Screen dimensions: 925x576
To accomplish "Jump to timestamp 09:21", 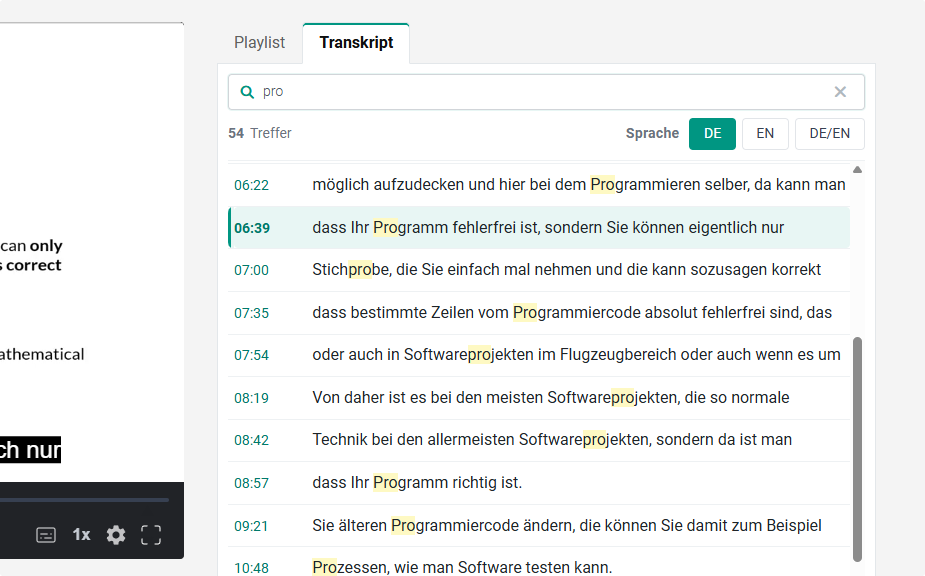I will click(251, 525).
